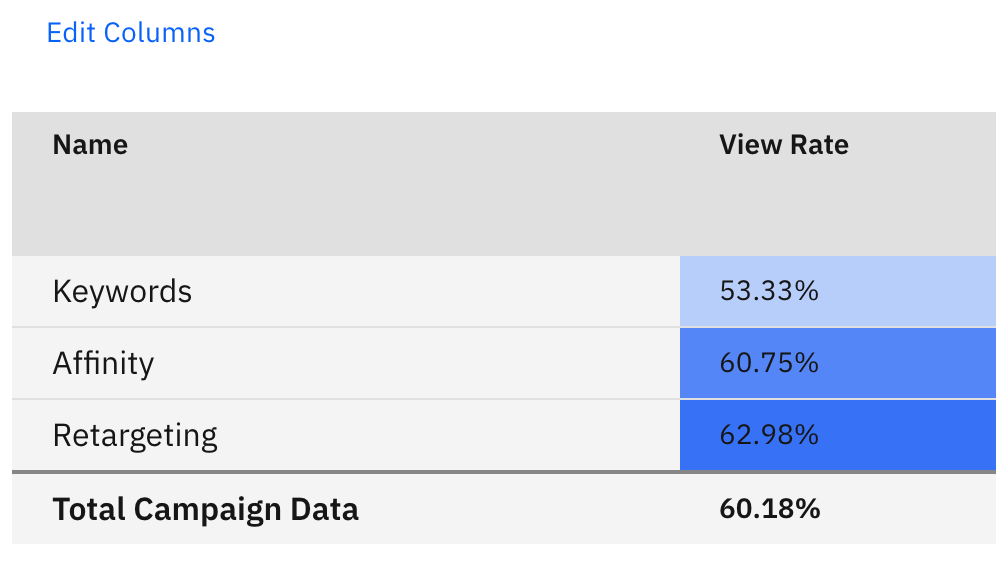Open the Edit Columns link
This screenshot has height=562, width=996.
pos(131,33)
